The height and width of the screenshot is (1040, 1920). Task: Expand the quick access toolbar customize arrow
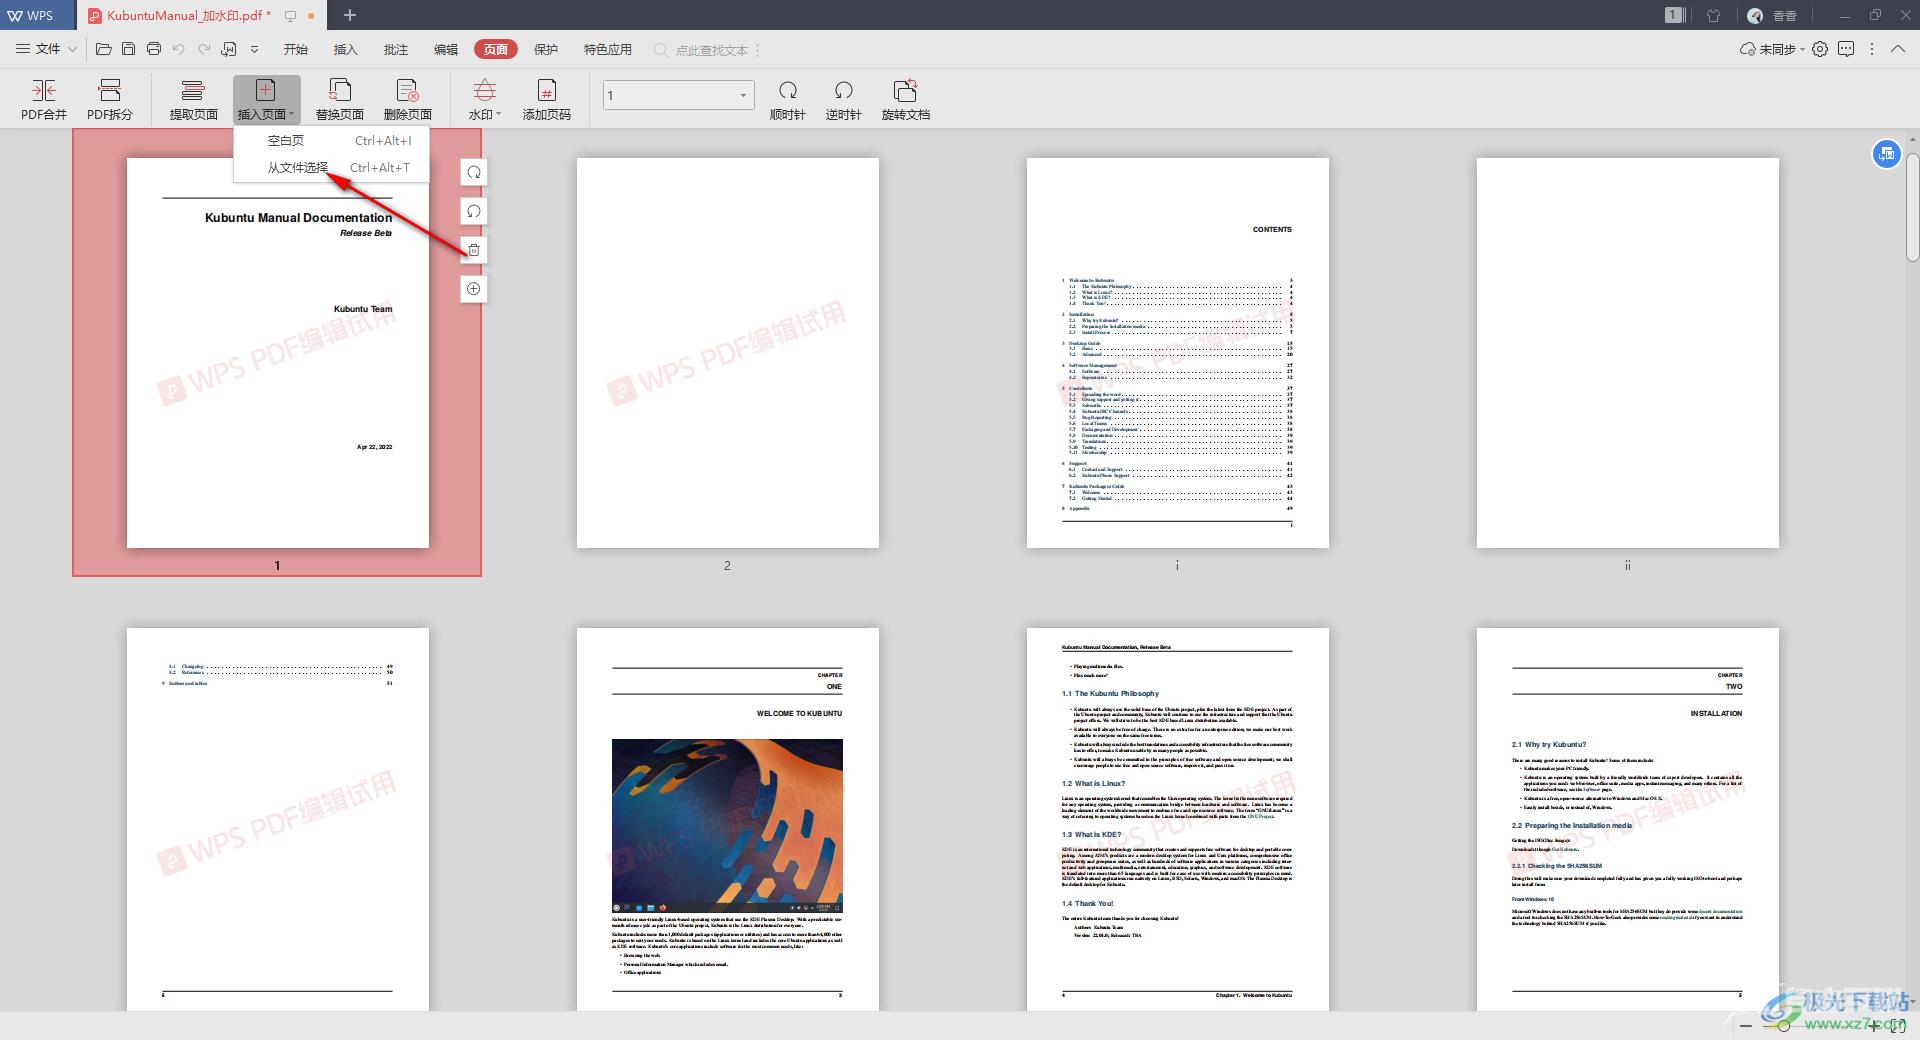coord(254,49)
